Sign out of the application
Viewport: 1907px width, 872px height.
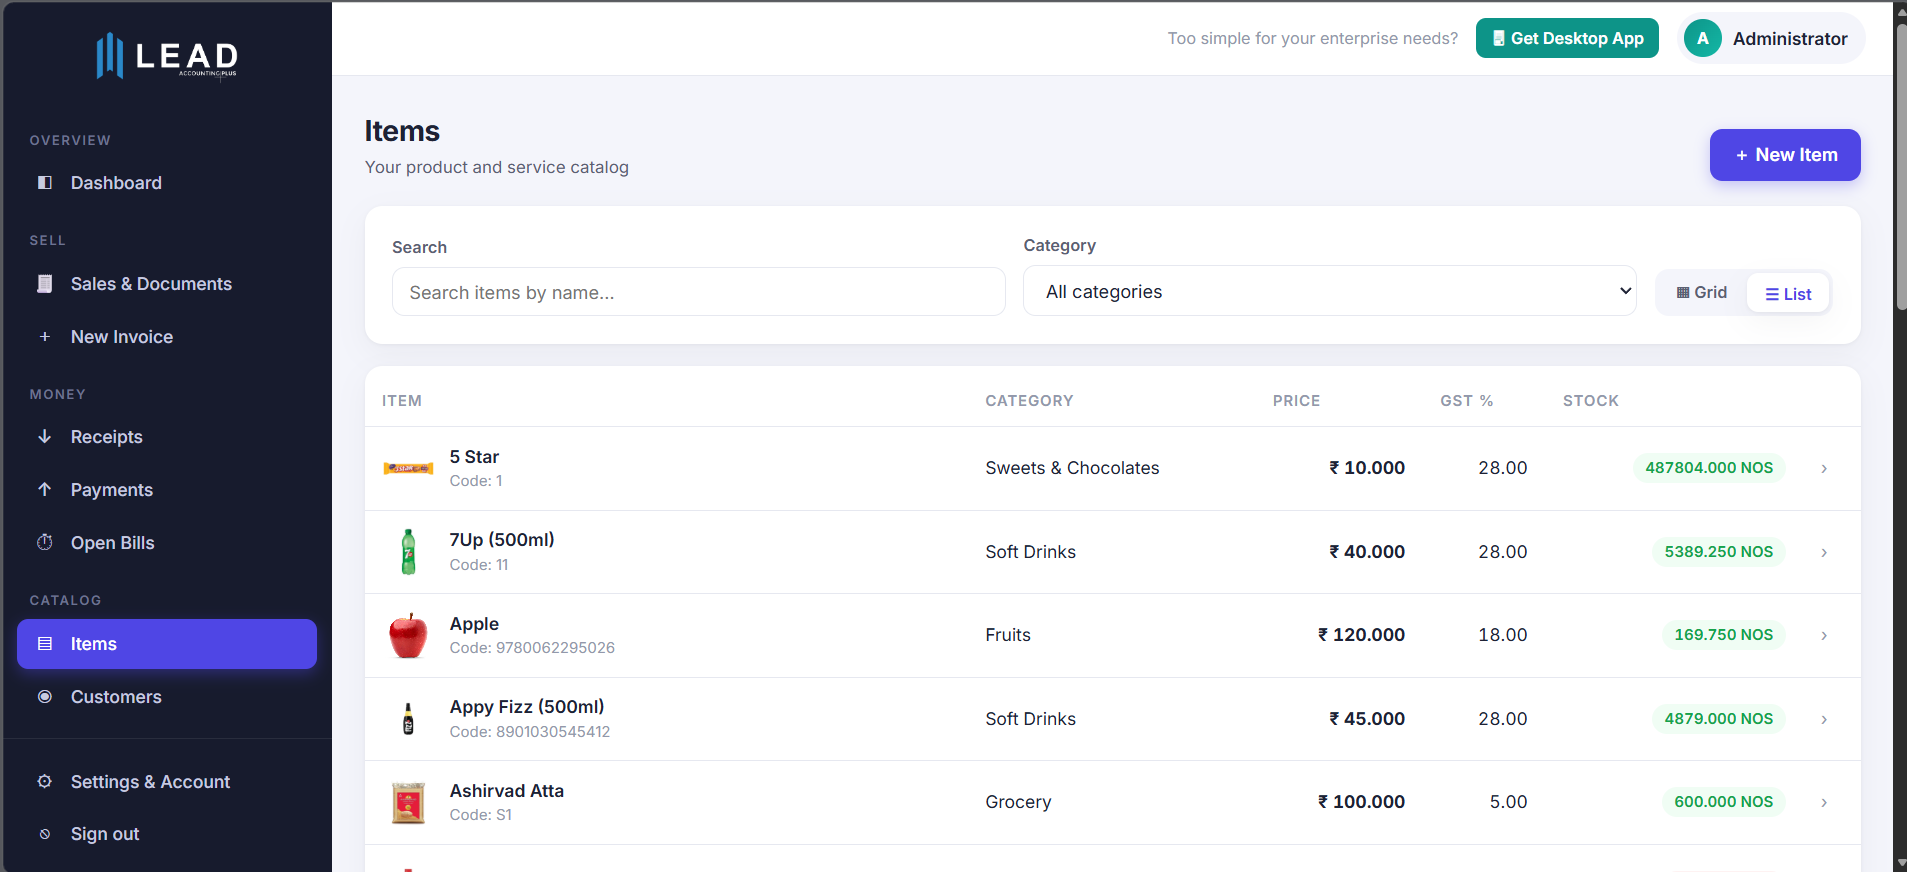click(167, 834)
